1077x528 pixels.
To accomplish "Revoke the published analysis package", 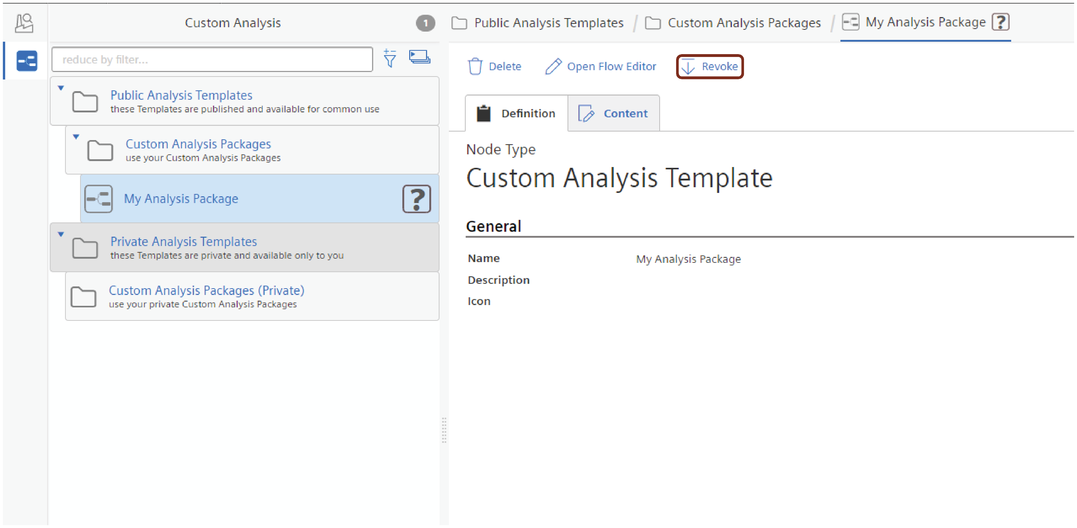I will (710, 67).
